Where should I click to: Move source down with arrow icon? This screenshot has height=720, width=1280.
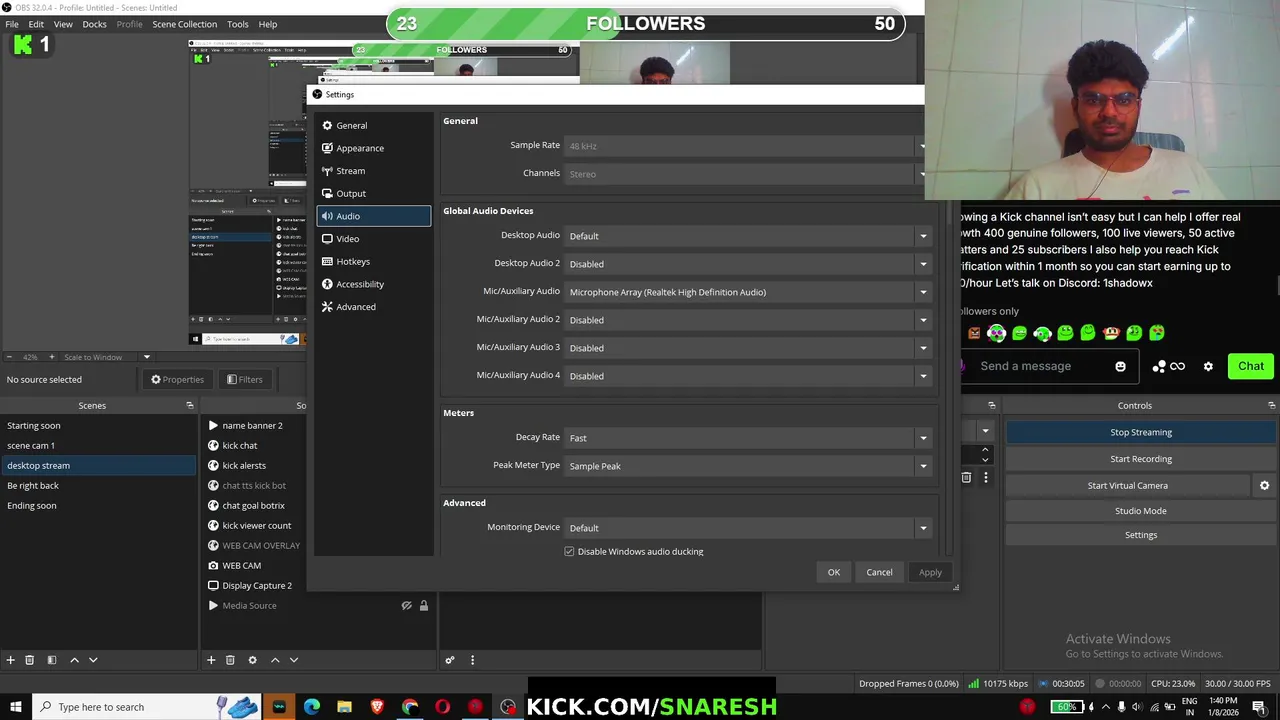click(x=294, y=660)
